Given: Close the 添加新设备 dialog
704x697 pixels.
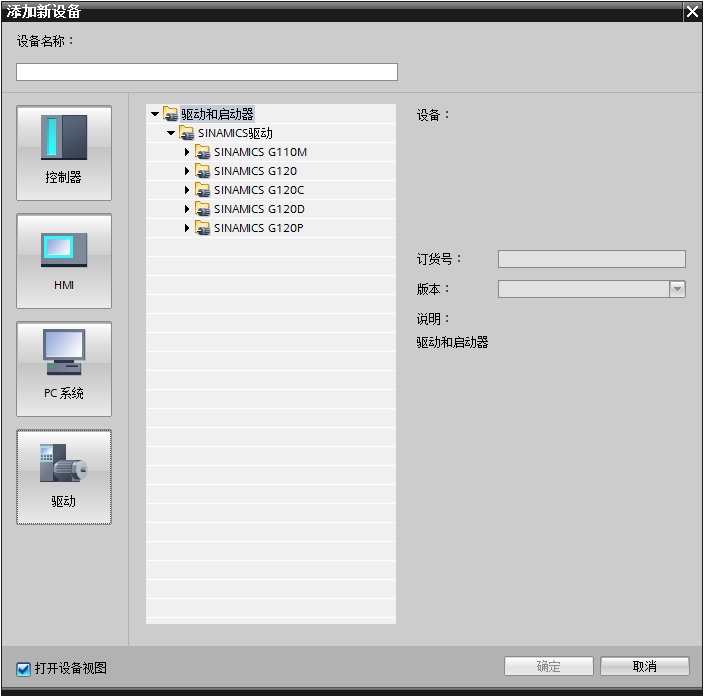Looking at the screenshot, I should (x=692, y=11).
